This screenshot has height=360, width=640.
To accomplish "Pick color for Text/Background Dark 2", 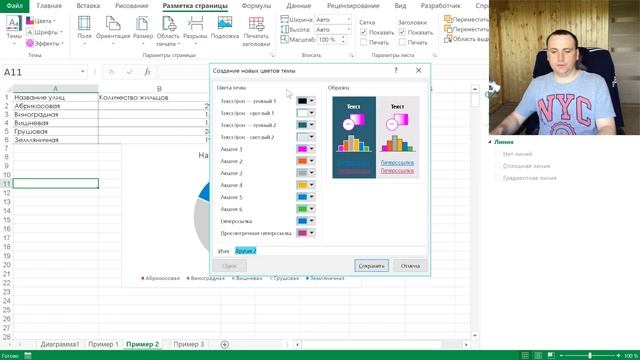I will click(306, 125).
